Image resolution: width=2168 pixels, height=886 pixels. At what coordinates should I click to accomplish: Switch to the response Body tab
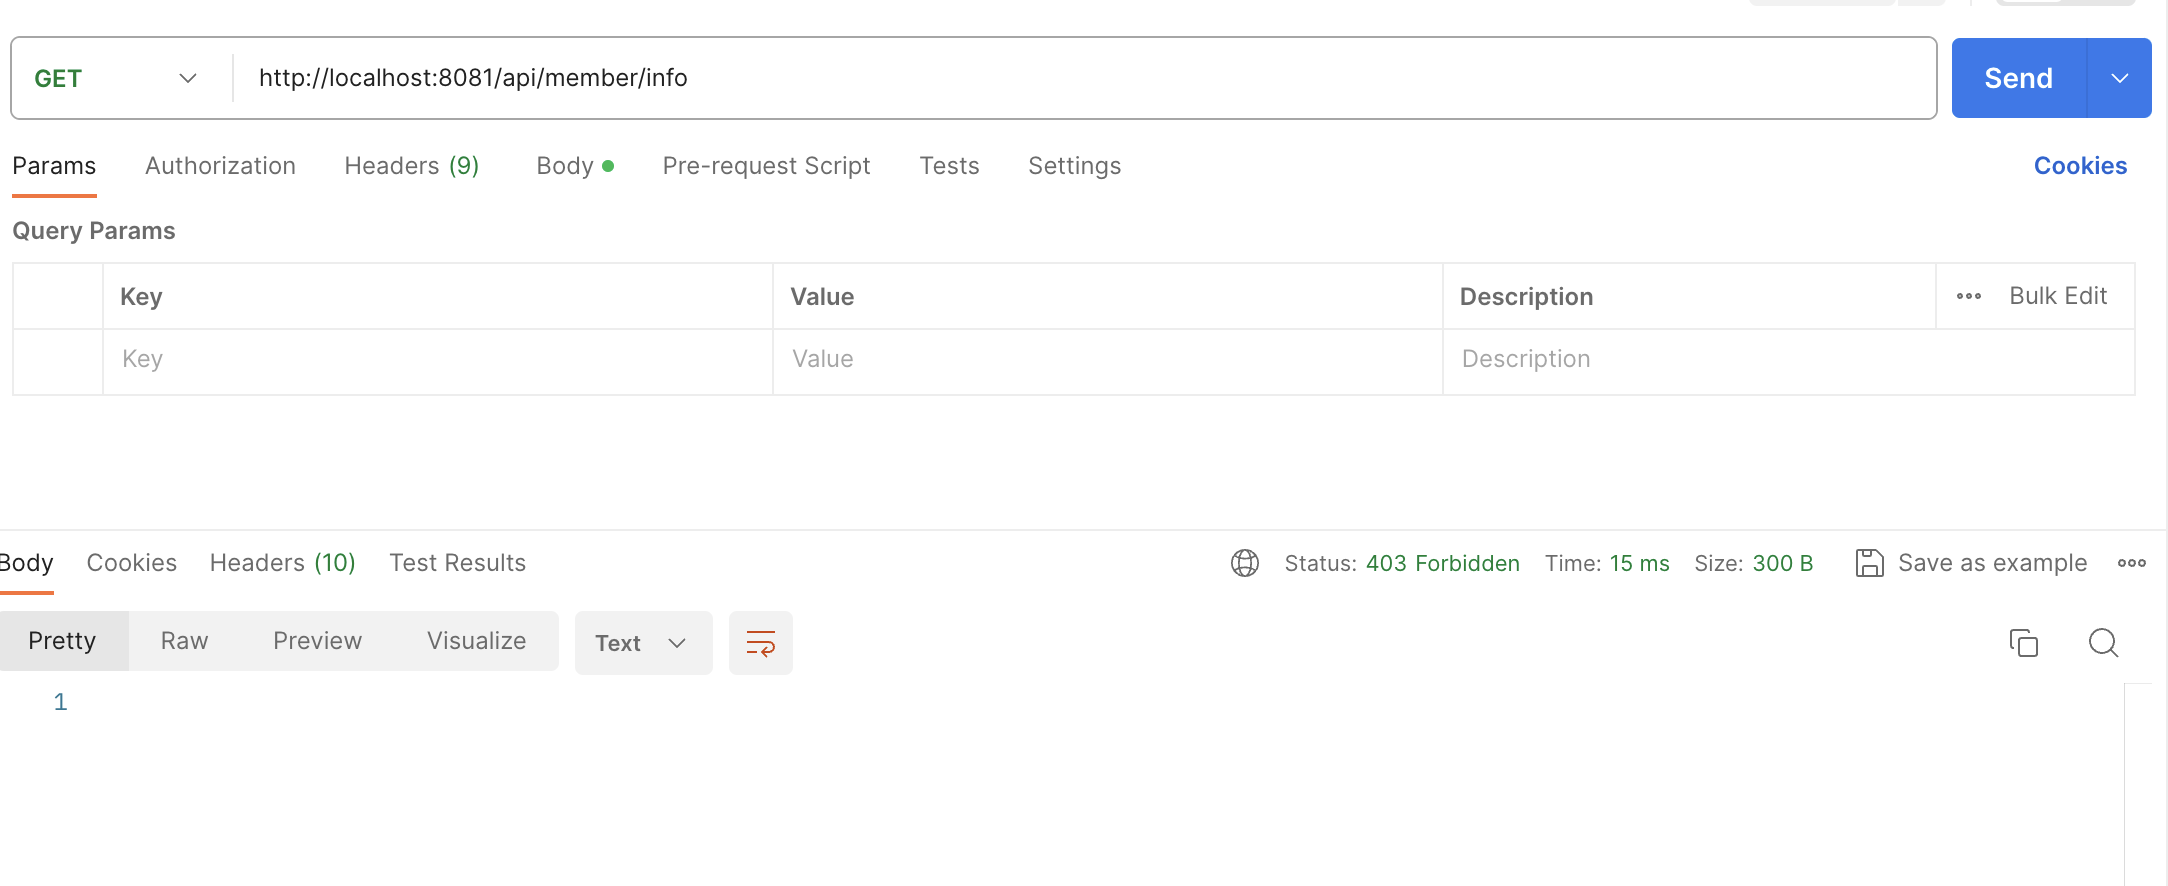(x=26, y=563)
